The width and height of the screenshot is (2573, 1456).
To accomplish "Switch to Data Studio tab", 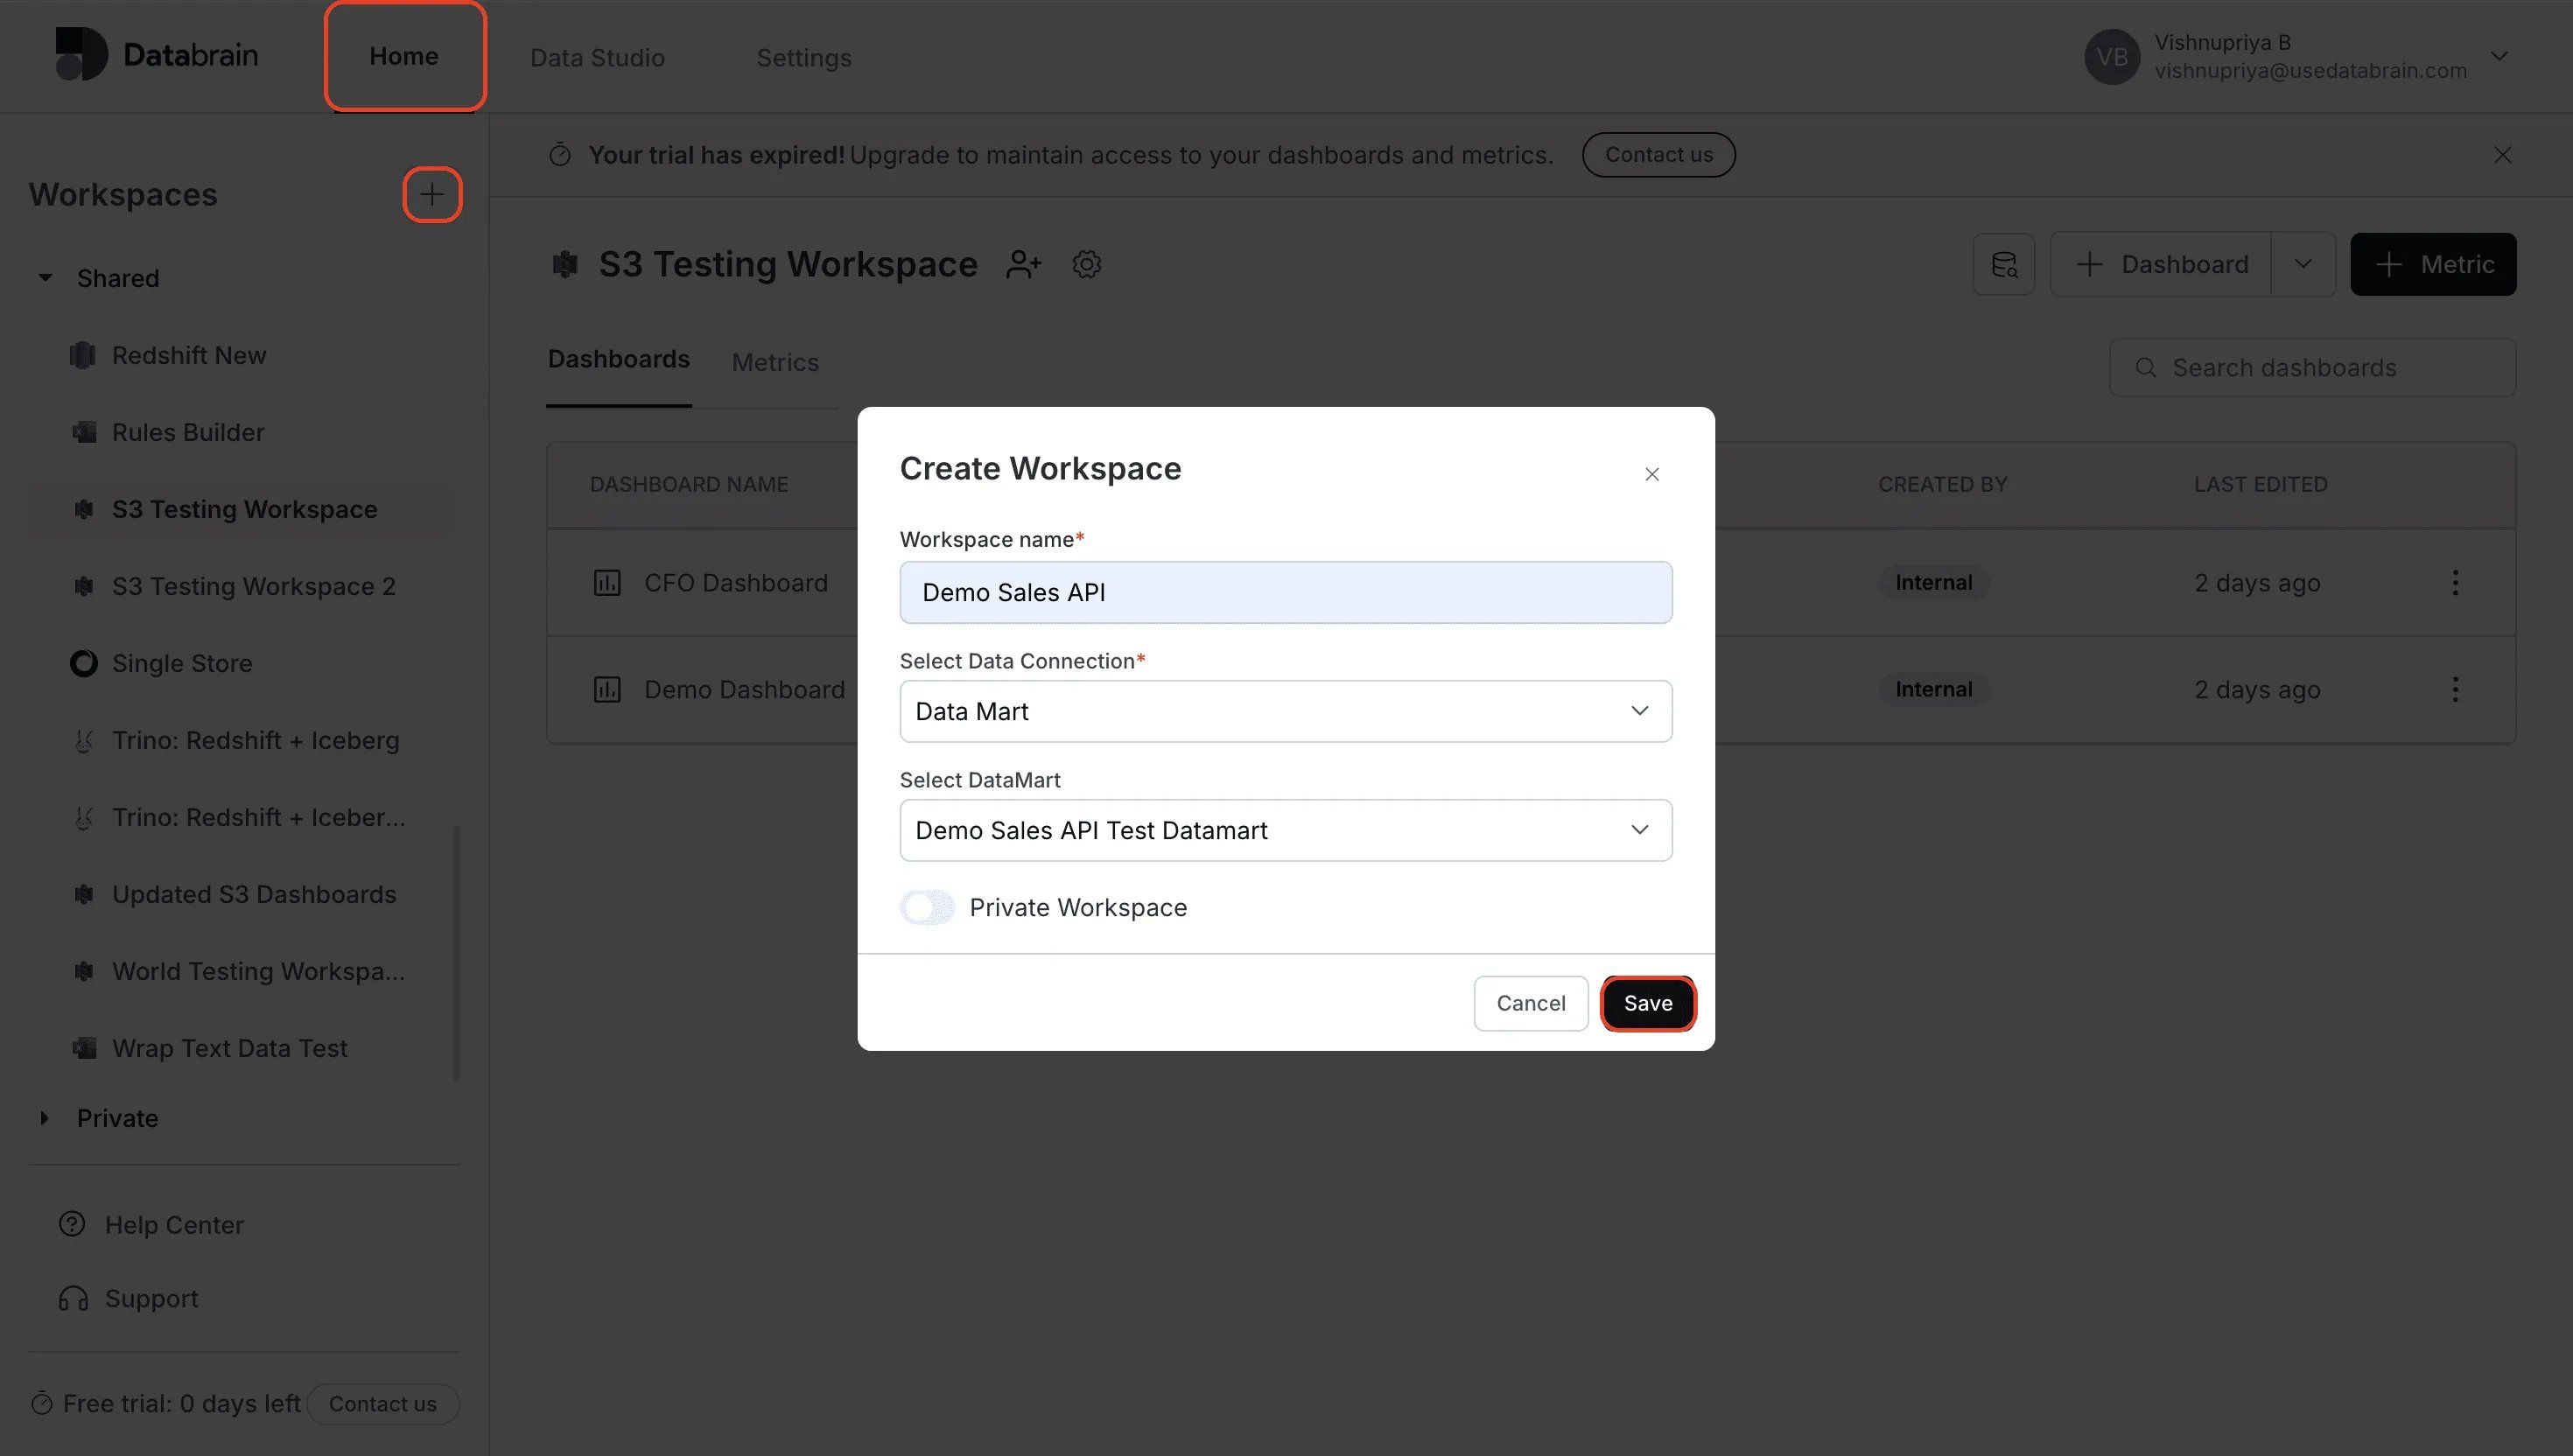I will 597,57.
